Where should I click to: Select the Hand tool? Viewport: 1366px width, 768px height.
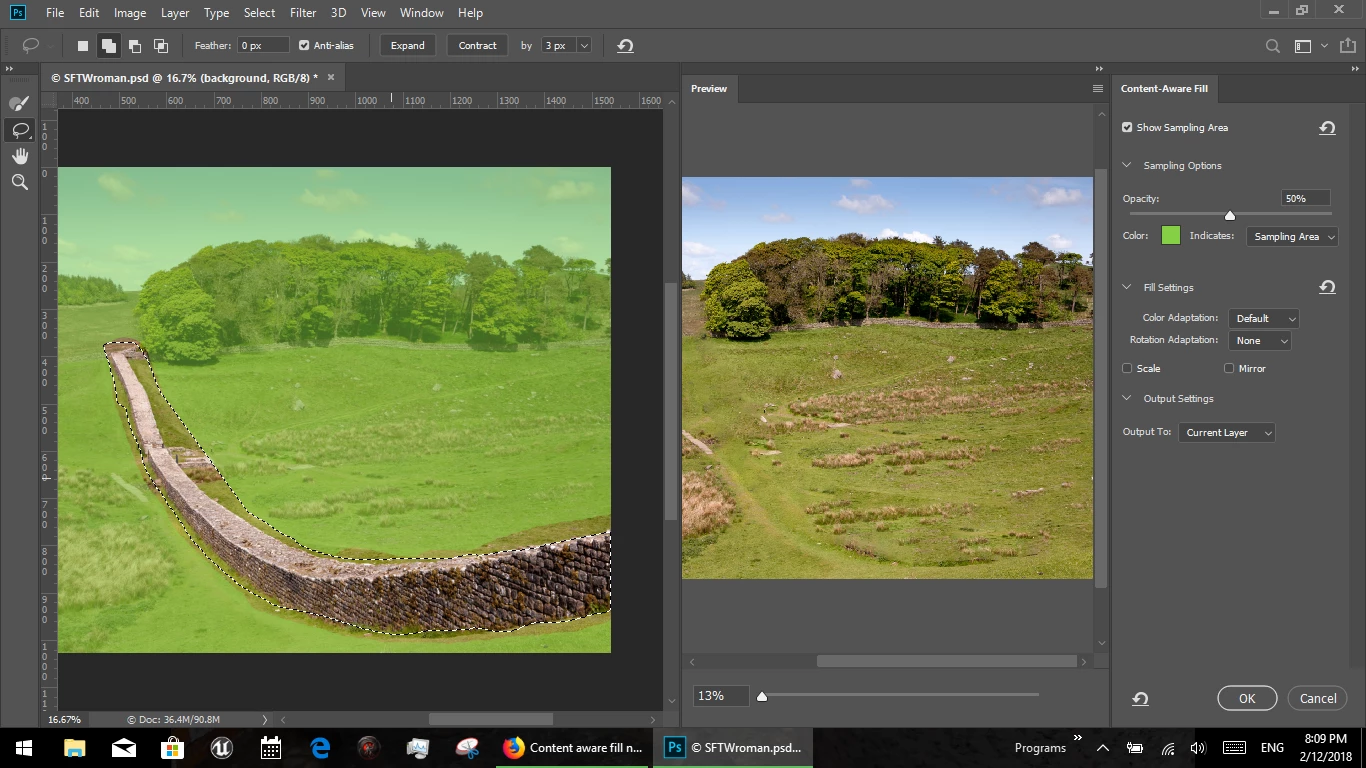point(20,156)
